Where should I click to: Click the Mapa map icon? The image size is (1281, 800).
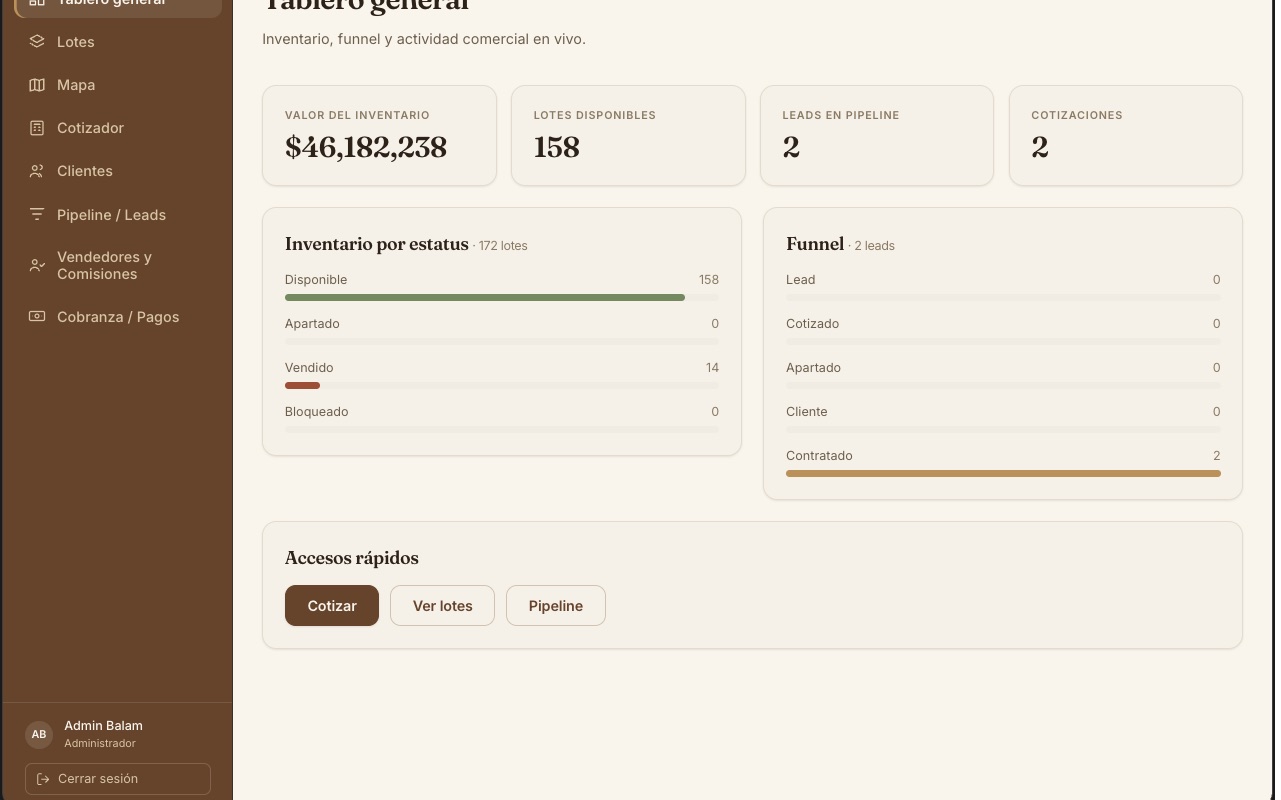pos(37,85)
